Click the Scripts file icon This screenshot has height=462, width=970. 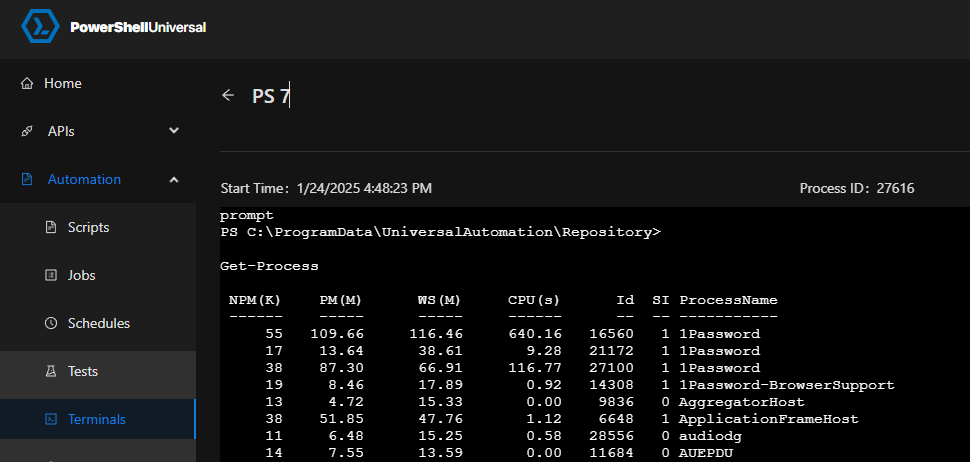[51, 228]
